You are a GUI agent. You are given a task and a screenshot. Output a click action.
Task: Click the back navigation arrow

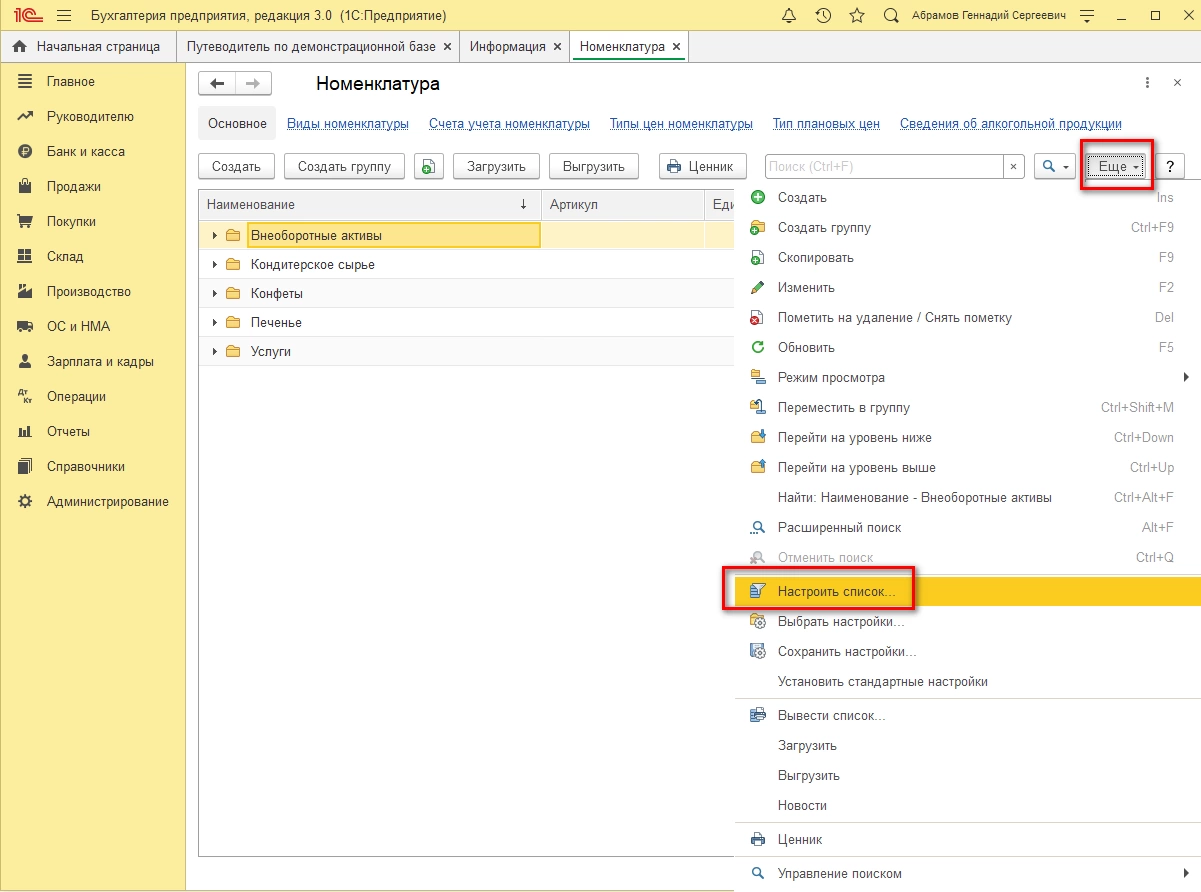[x=217, y=84]
